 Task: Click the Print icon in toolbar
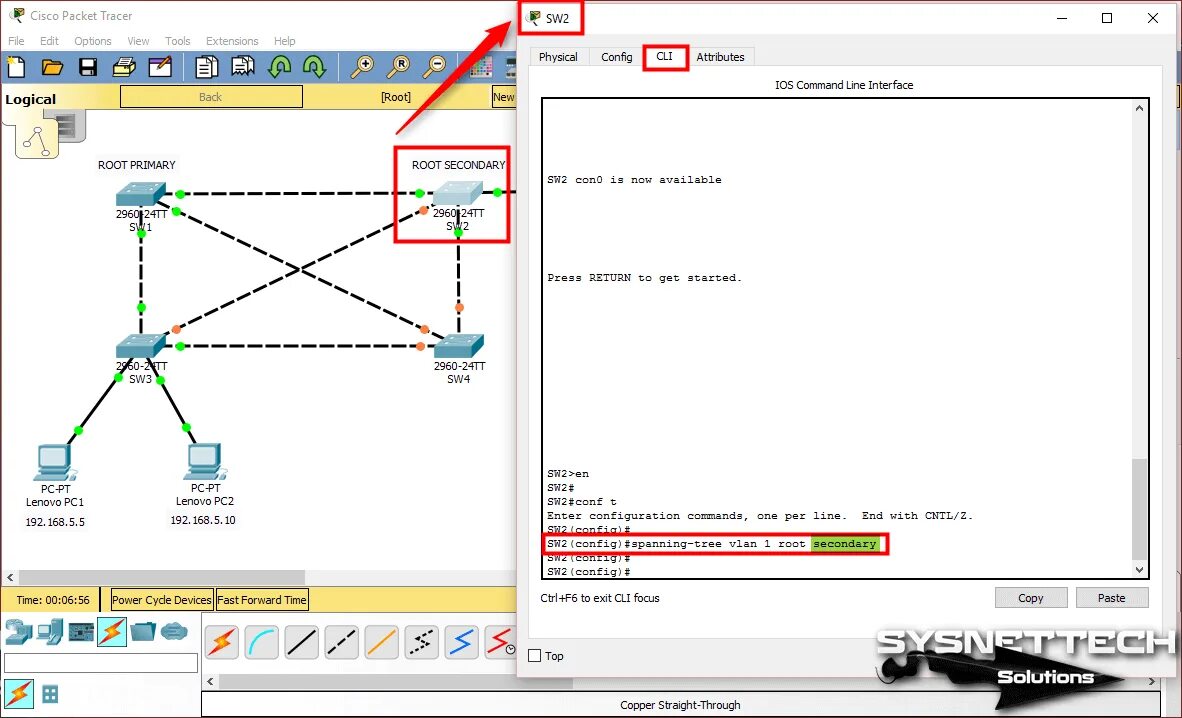pos(124,68)
